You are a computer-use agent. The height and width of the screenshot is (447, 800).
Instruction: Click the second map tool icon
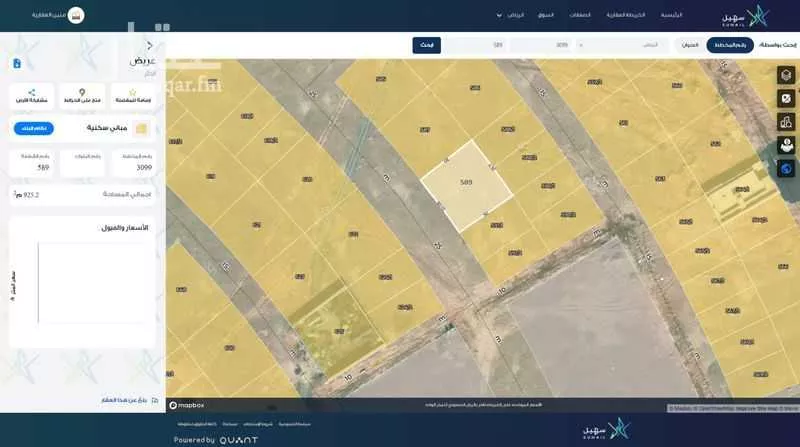(786, 98)
